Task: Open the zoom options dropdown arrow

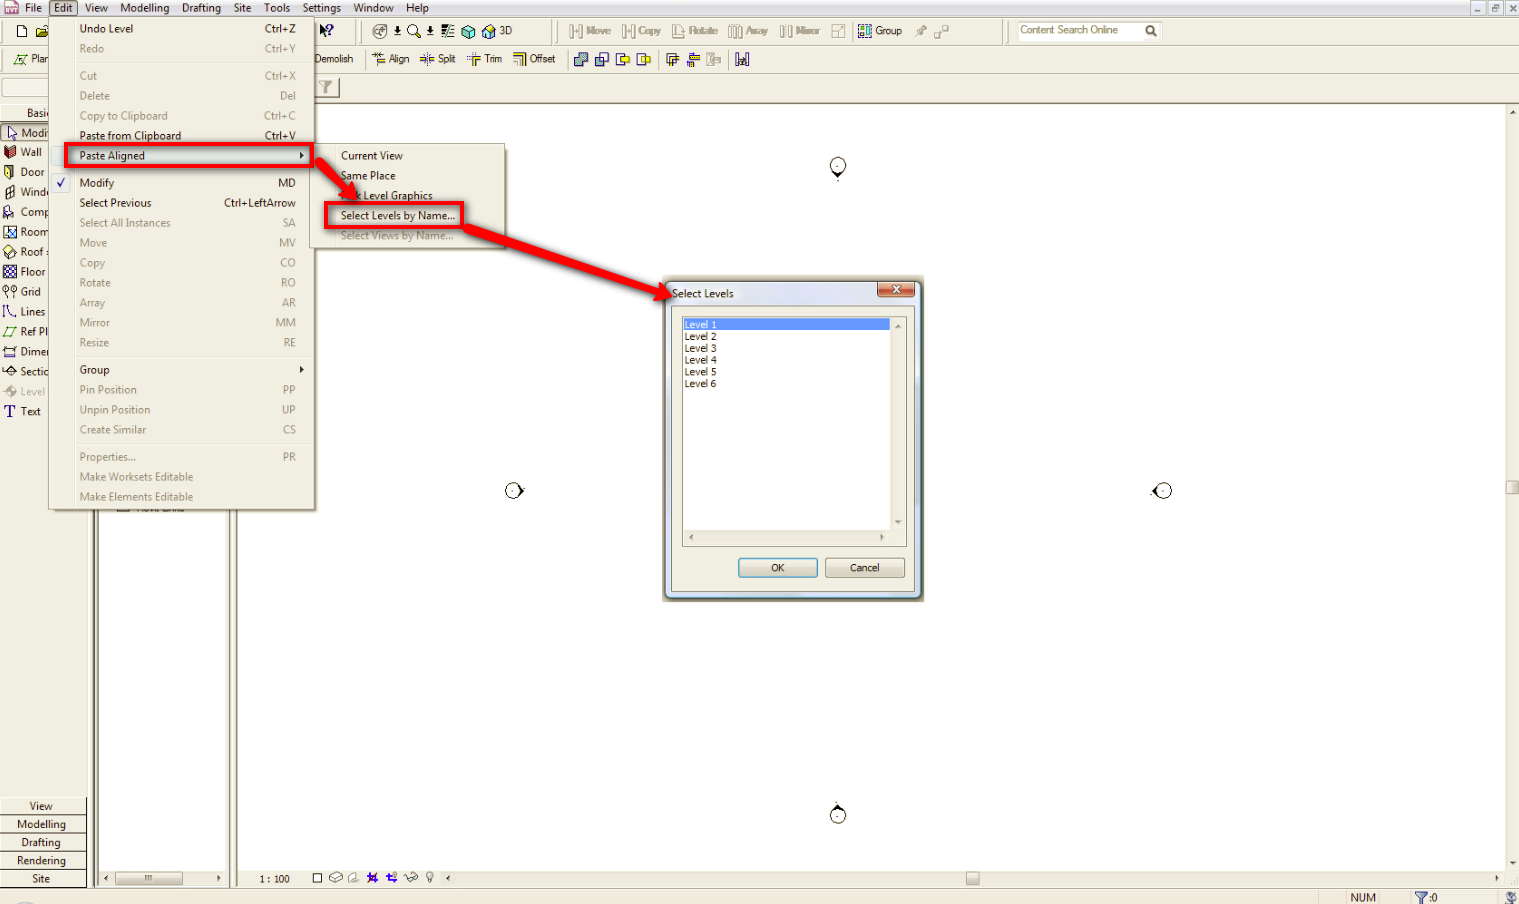Action: 430,31
